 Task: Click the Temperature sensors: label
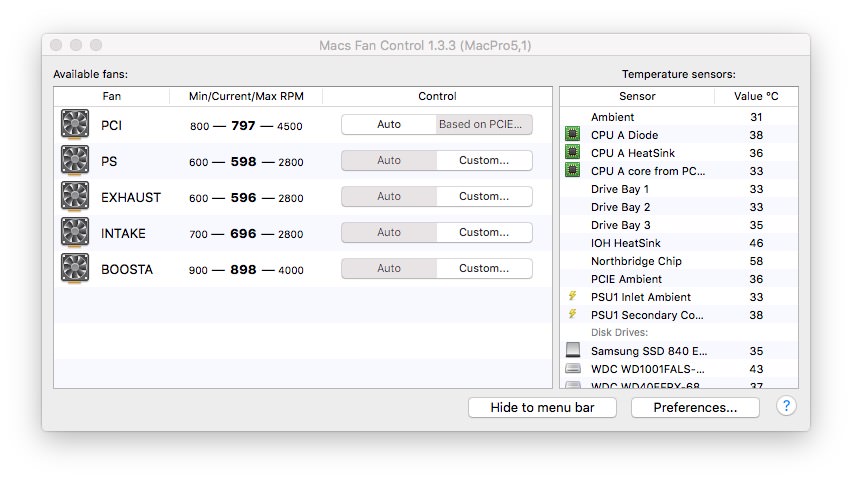[679, 74]
